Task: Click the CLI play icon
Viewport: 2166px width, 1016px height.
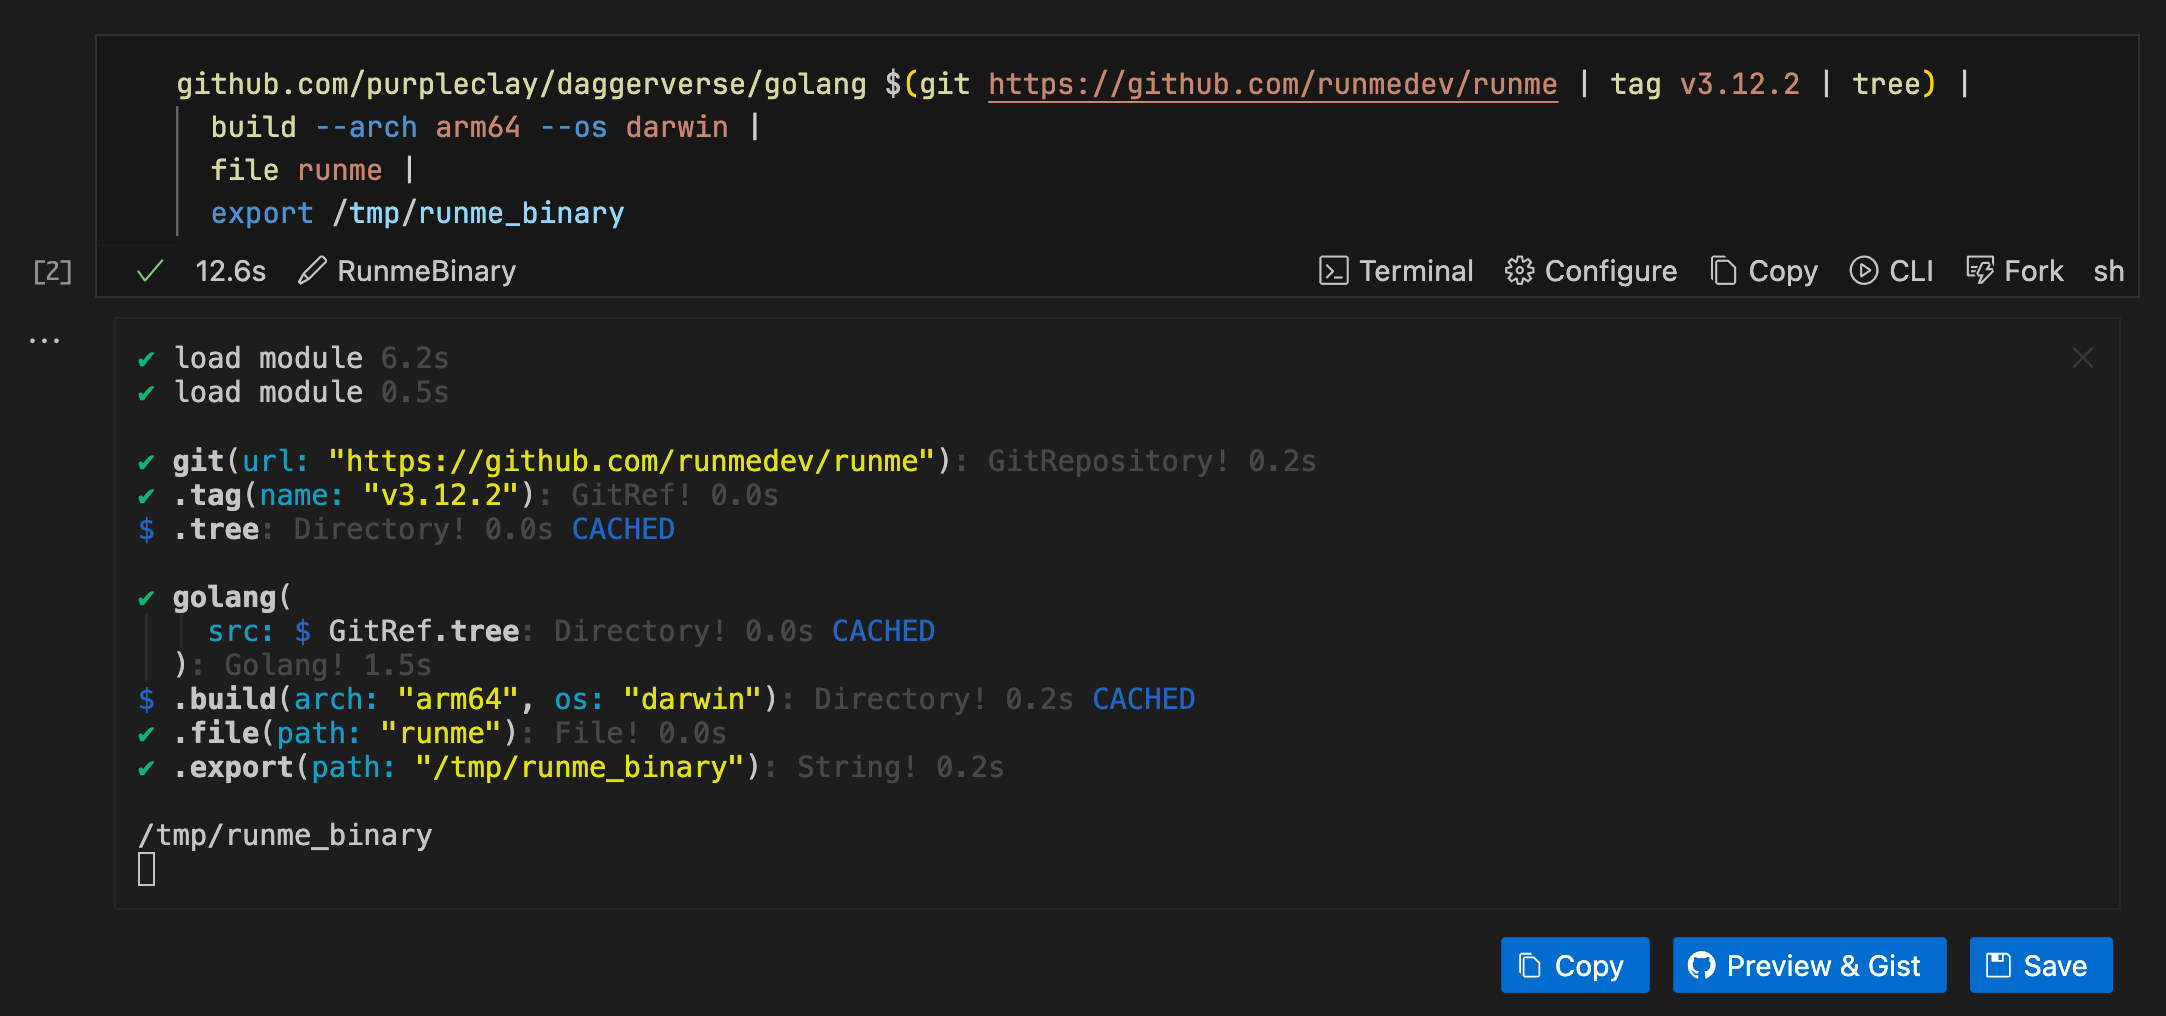Action: tap(1865, 271)
